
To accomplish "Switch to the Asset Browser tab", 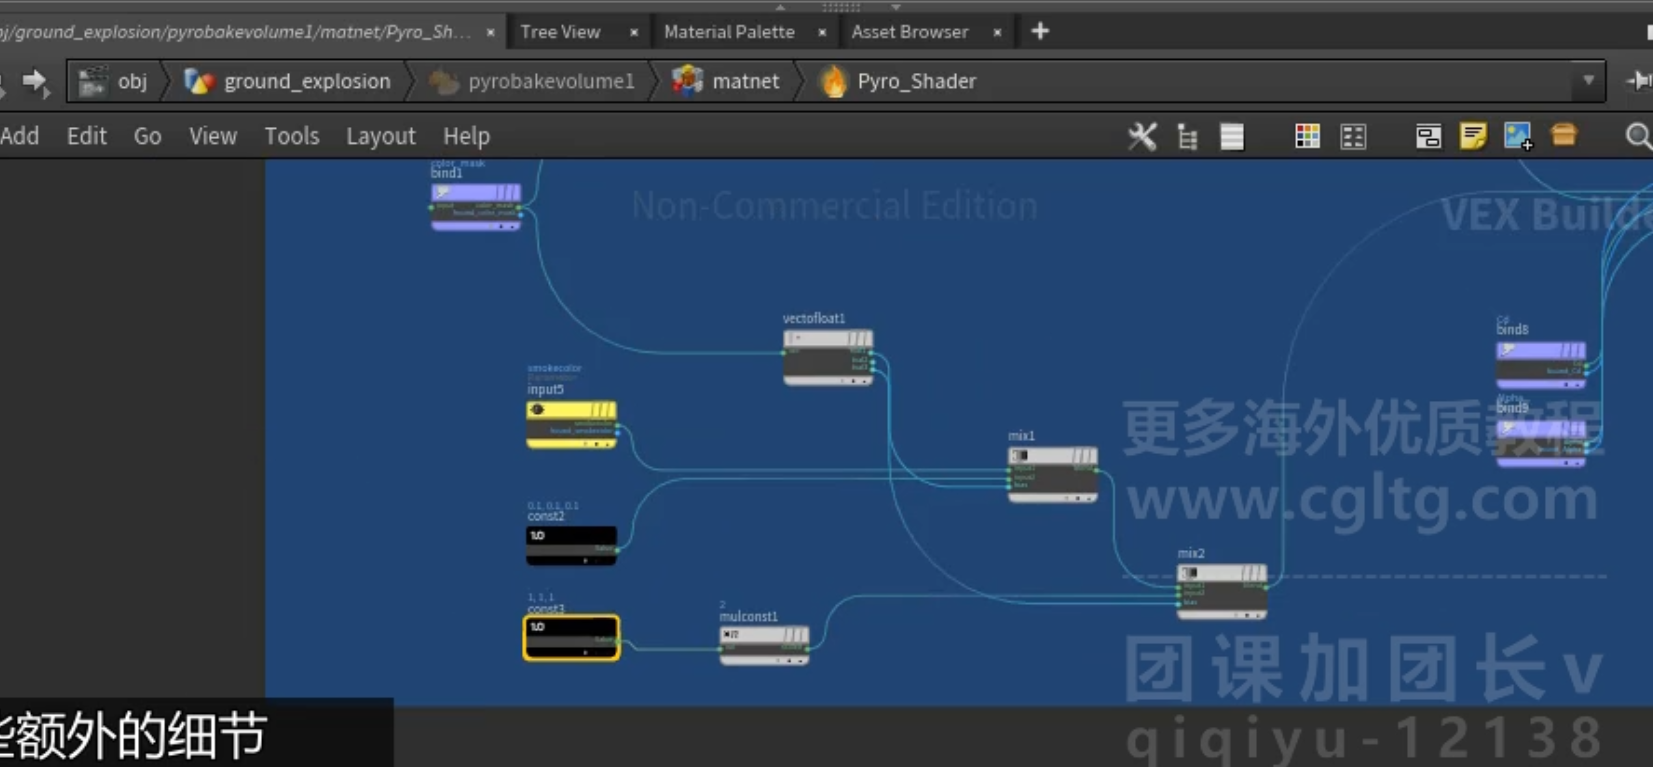I will click(910, 32).
